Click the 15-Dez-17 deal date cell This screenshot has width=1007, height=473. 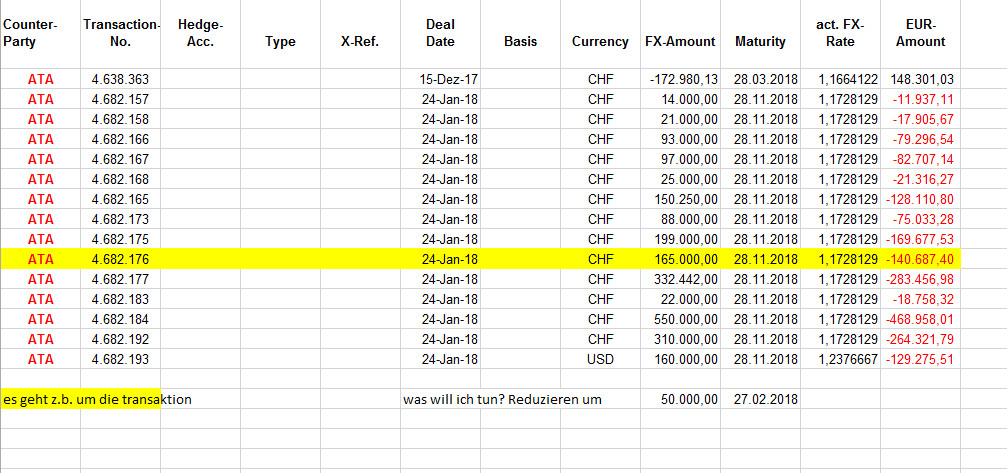pos(441,80)
